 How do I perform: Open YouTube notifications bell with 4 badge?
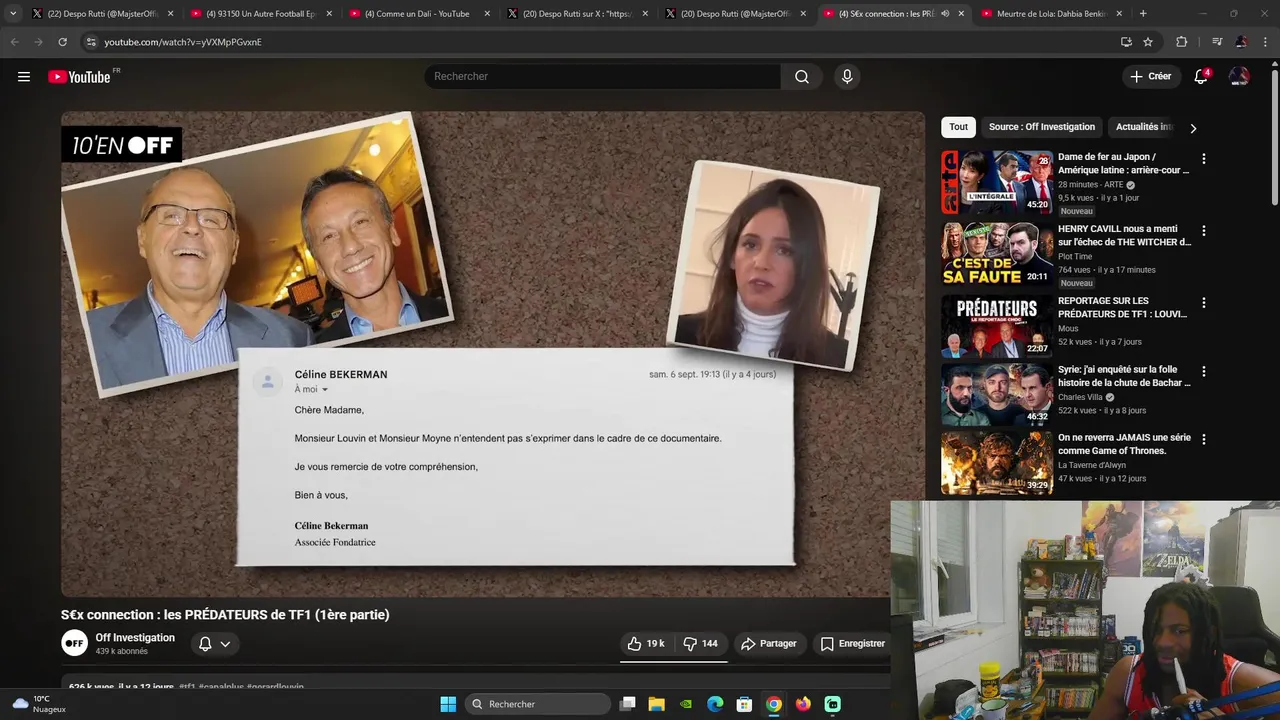[x=1201, y=77]
